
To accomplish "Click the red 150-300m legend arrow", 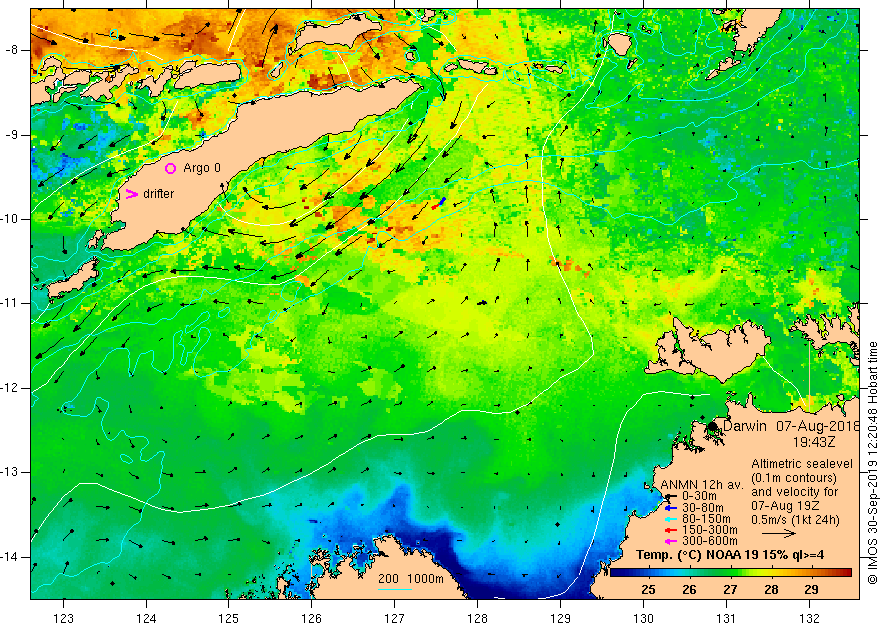I will 671,530.
